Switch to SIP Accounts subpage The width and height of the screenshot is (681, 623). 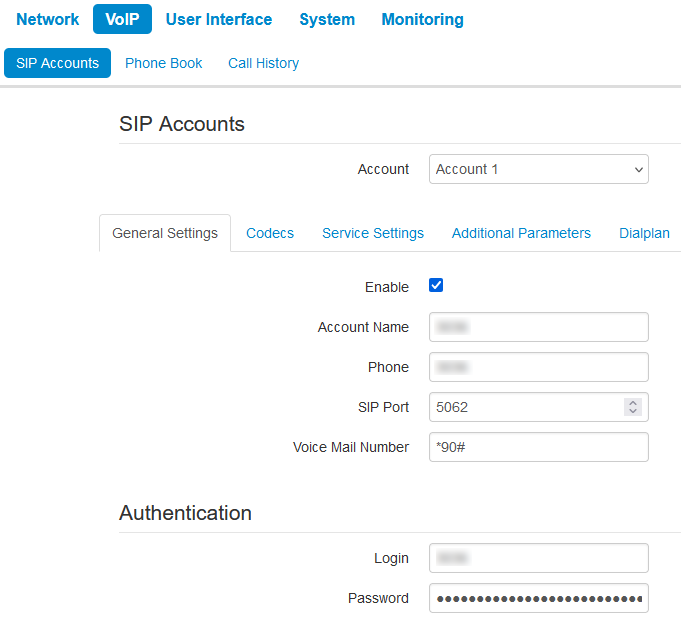click(57, 63)
